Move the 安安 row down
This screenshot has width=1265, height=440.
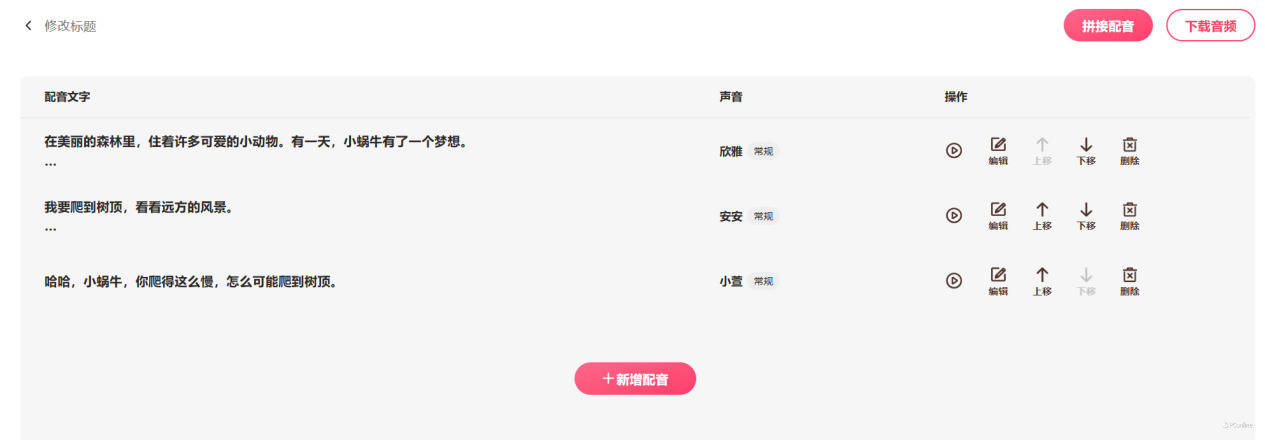[x=1086, y=216]
